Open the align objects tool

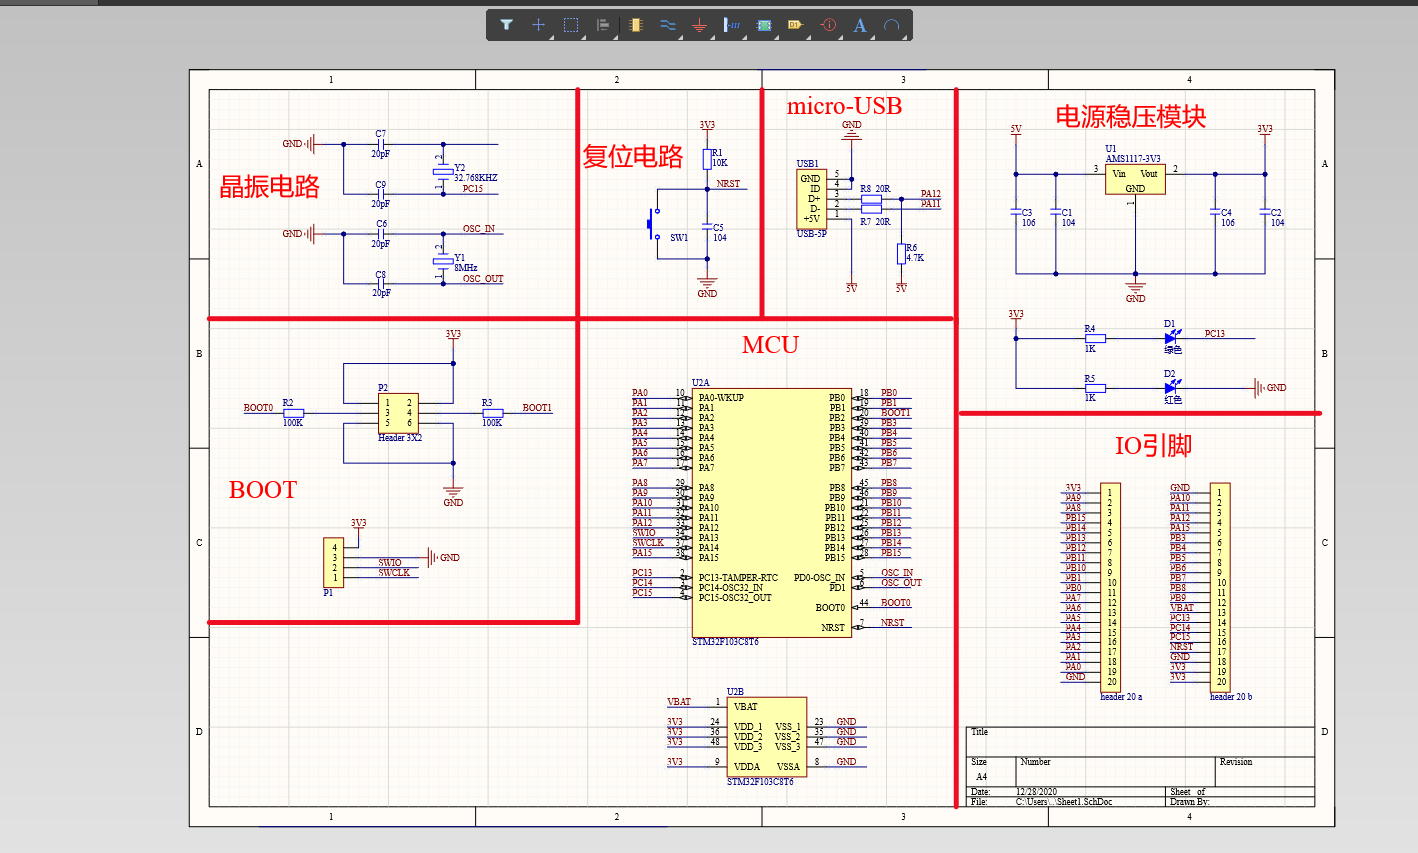click(x=603, y=25)
